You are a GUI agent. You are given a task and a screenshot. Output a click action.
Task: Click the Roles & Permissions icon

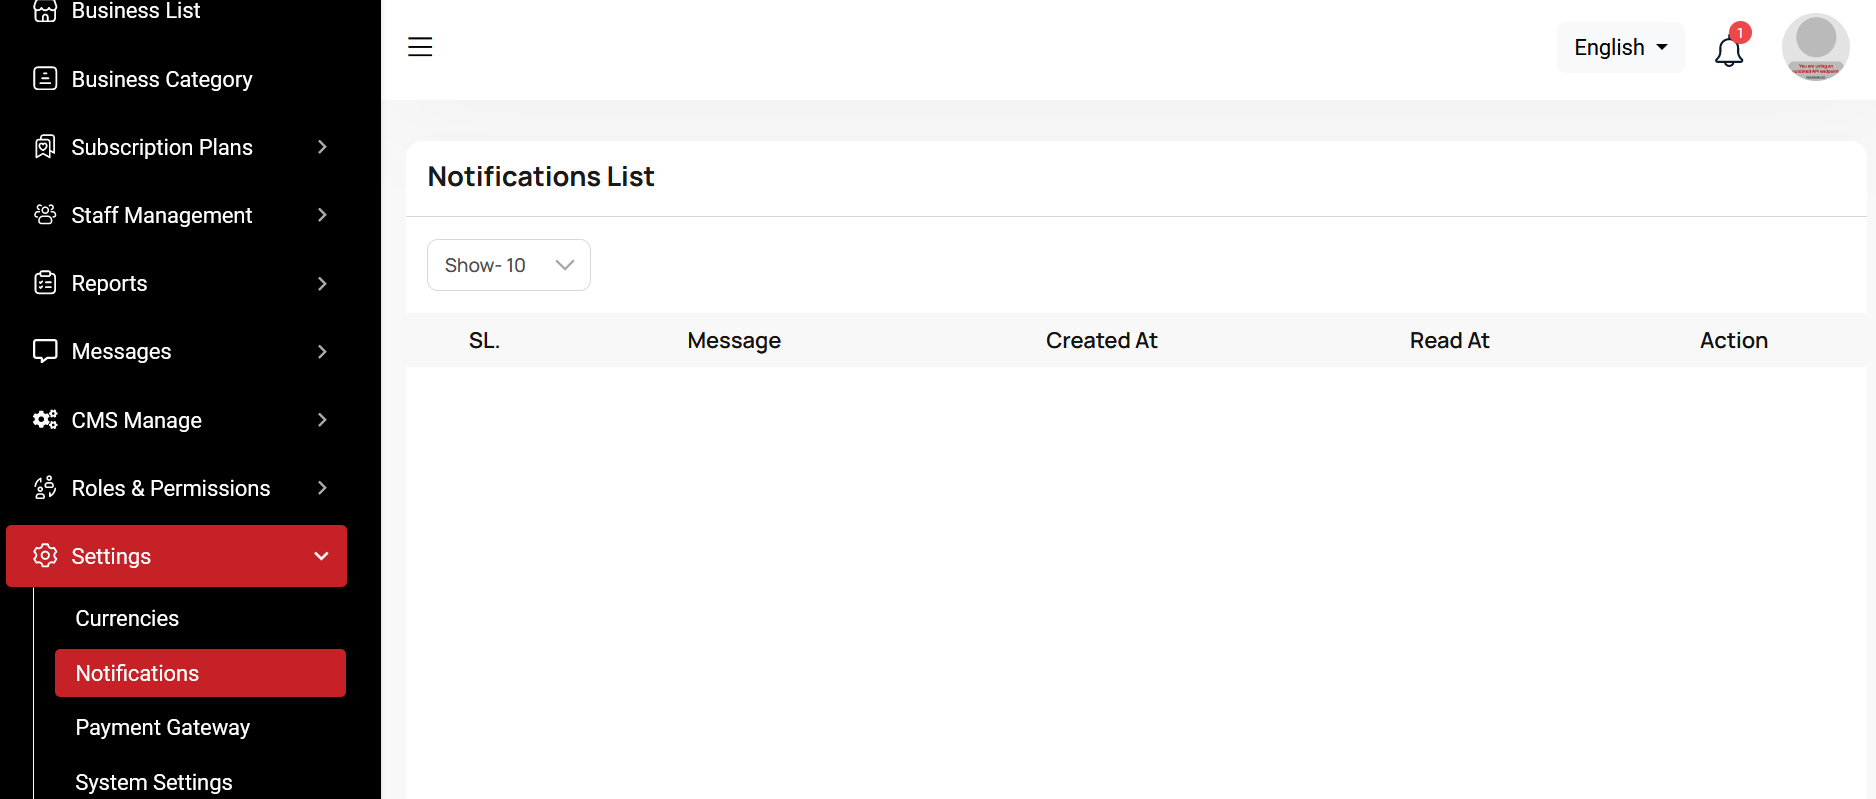[45, 488]
